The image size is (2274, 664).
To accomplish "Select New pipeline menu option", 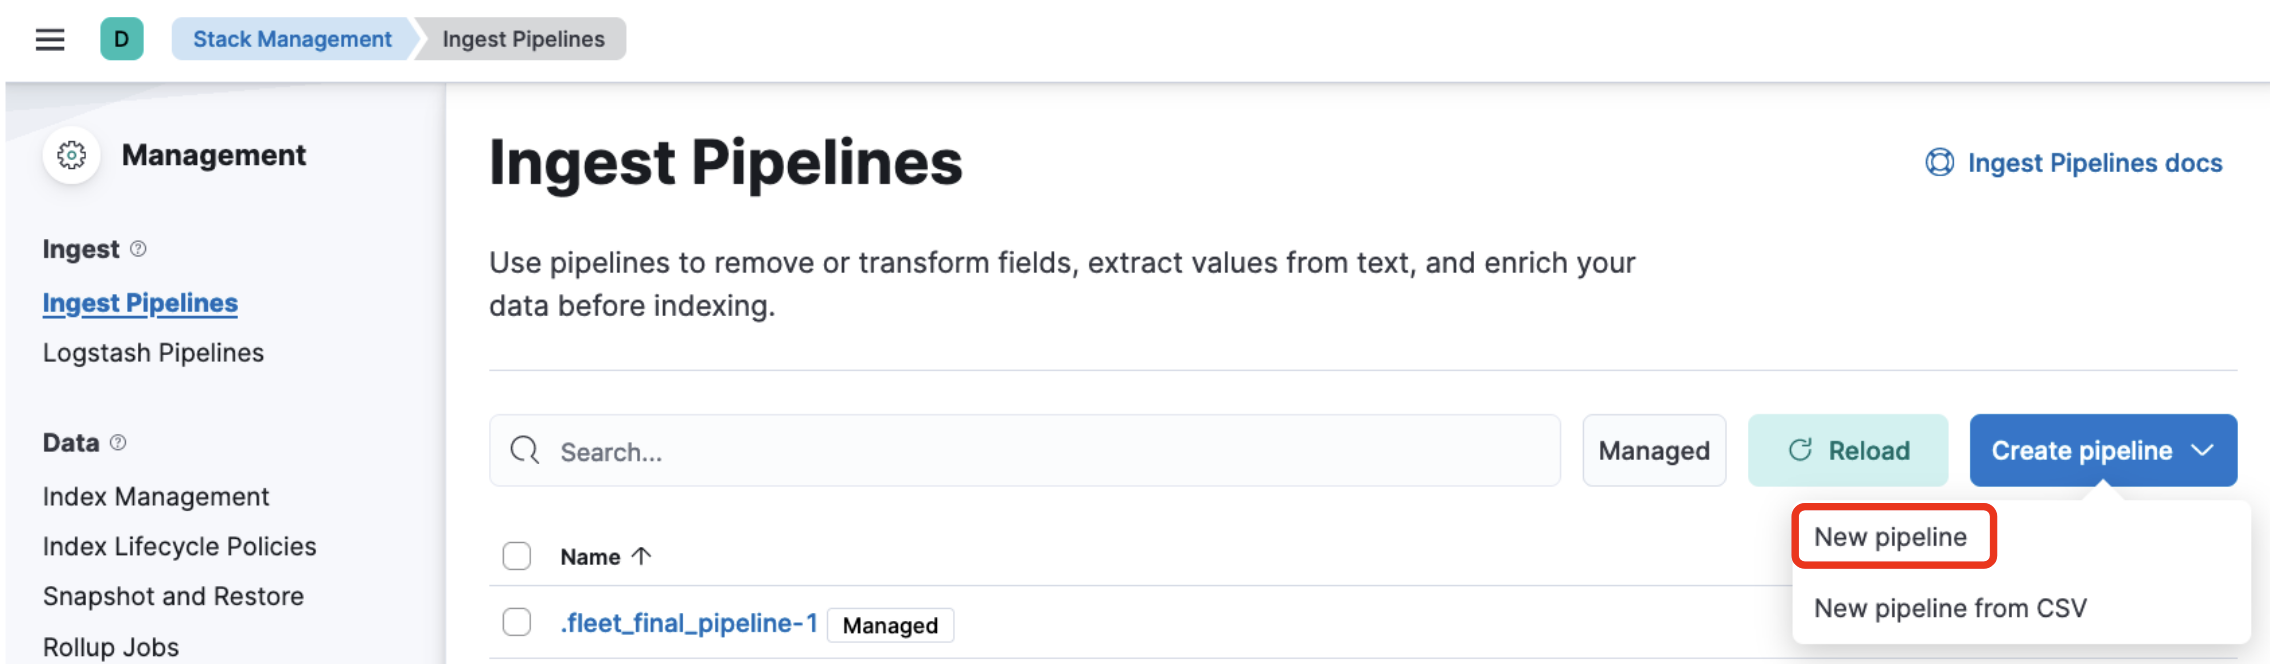I will pyautogui.click(x=1890, y=537).
